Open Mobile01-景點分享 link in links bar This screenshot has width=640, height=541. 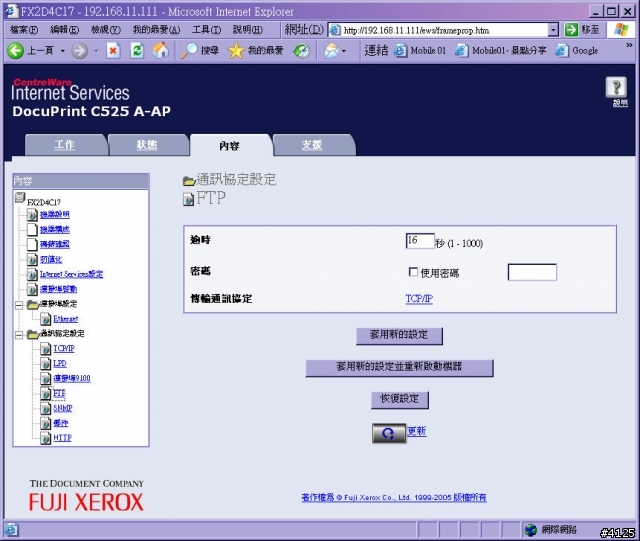(x=500, y=51)
